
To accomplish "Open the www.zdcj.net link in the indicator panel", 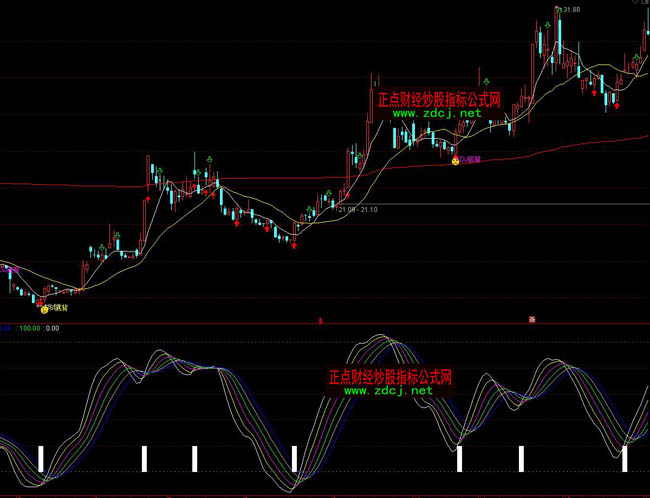I will tap(390, 391).
